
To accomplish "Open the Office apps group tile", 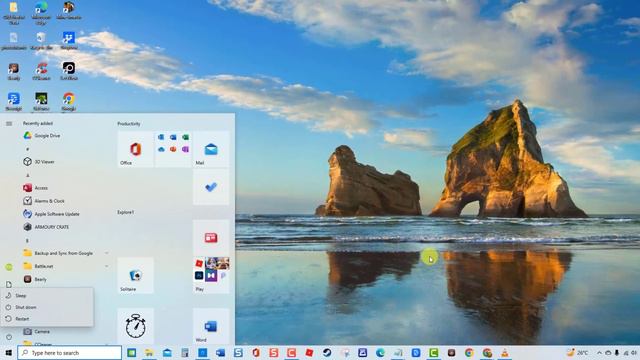I will (173, 149).
